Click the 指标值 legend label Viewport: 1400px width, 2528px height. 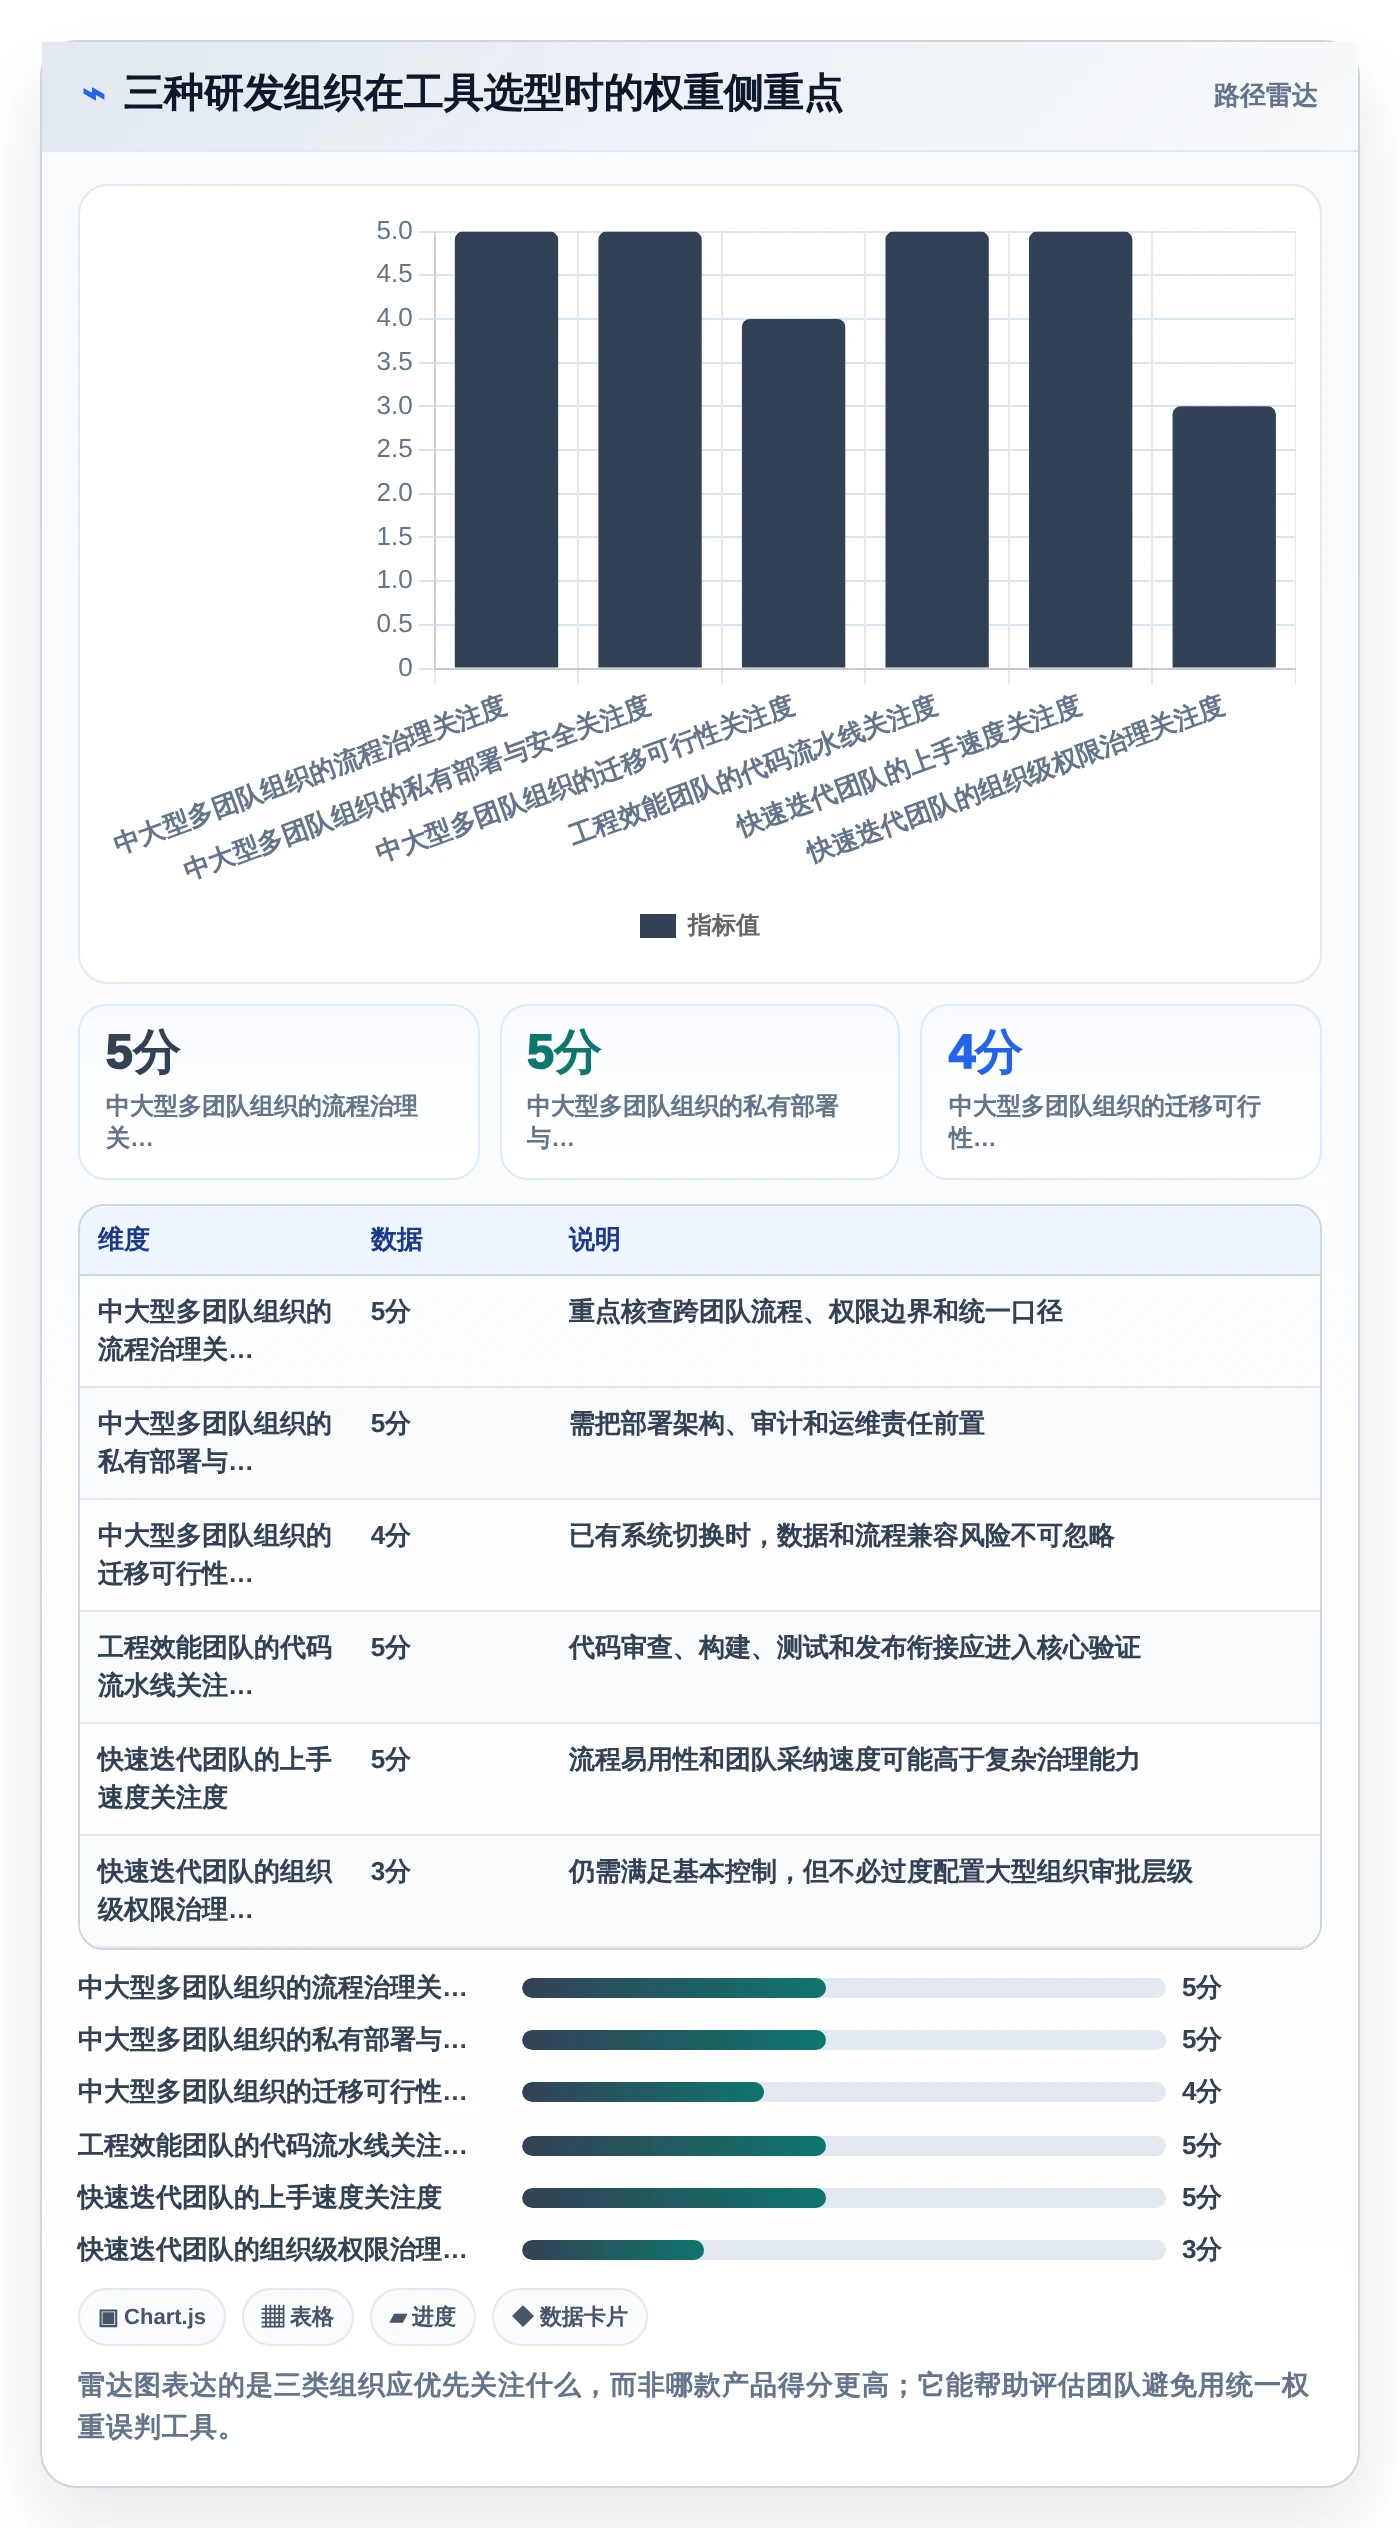point(723,926)
